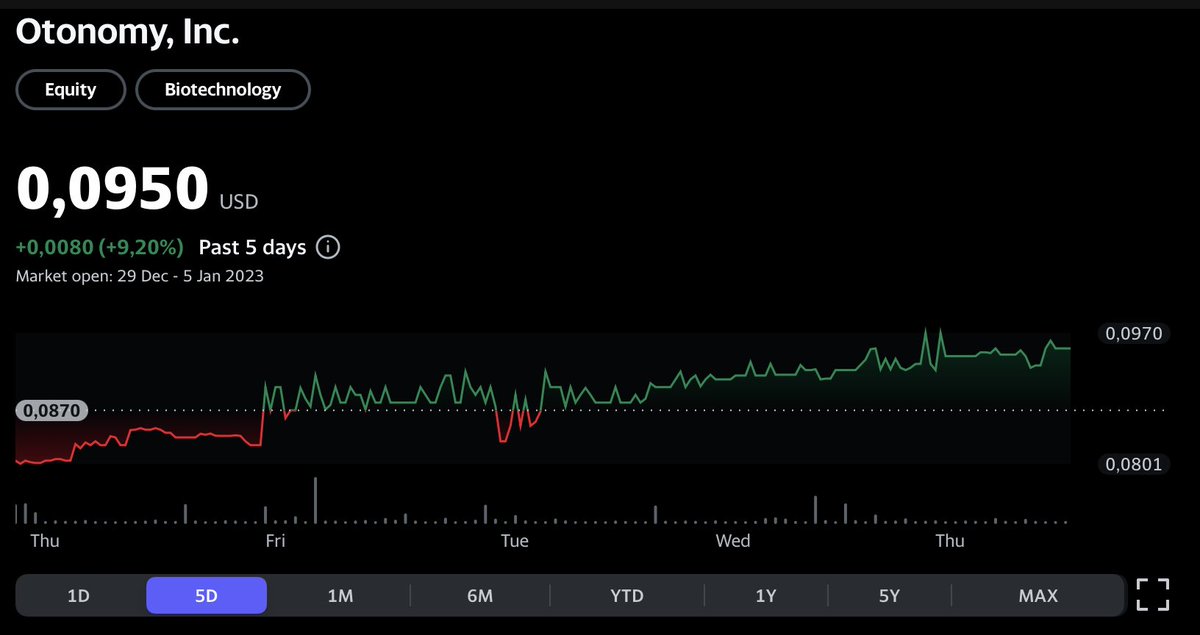Click the 0,0801 low price label

[1135, 463]
